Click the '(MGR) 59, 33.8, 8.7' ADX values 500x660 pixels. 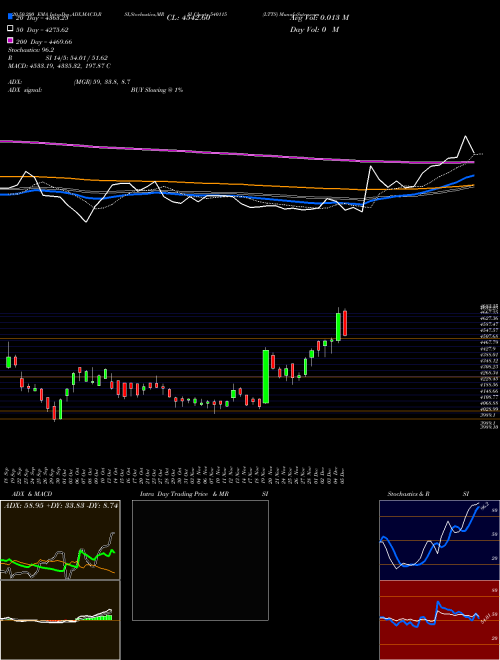tap(102, 82)
